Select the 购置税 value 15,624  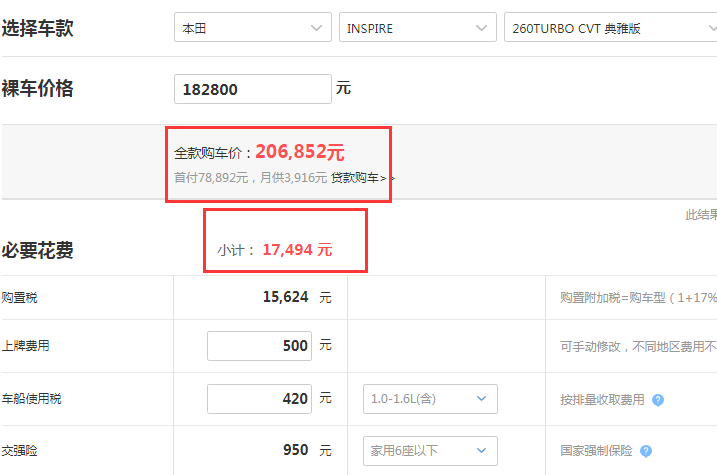(285, 297)
